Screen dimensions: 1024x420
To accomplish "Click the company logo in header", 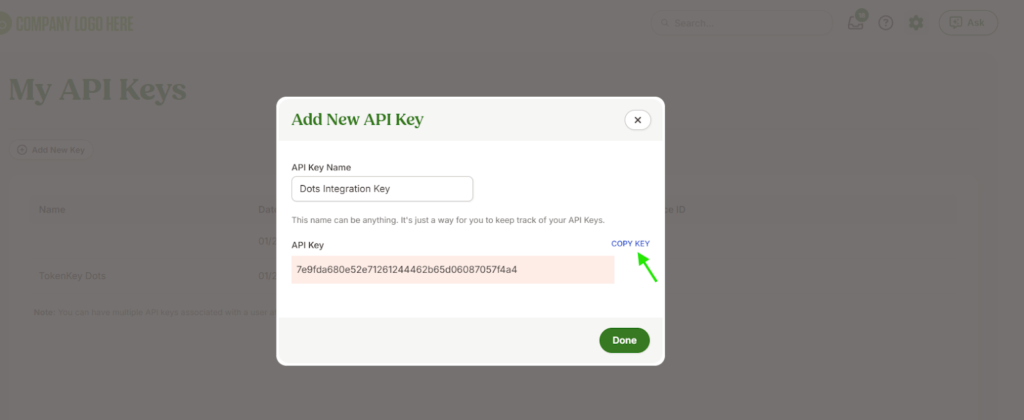I will tap(66, 25).
